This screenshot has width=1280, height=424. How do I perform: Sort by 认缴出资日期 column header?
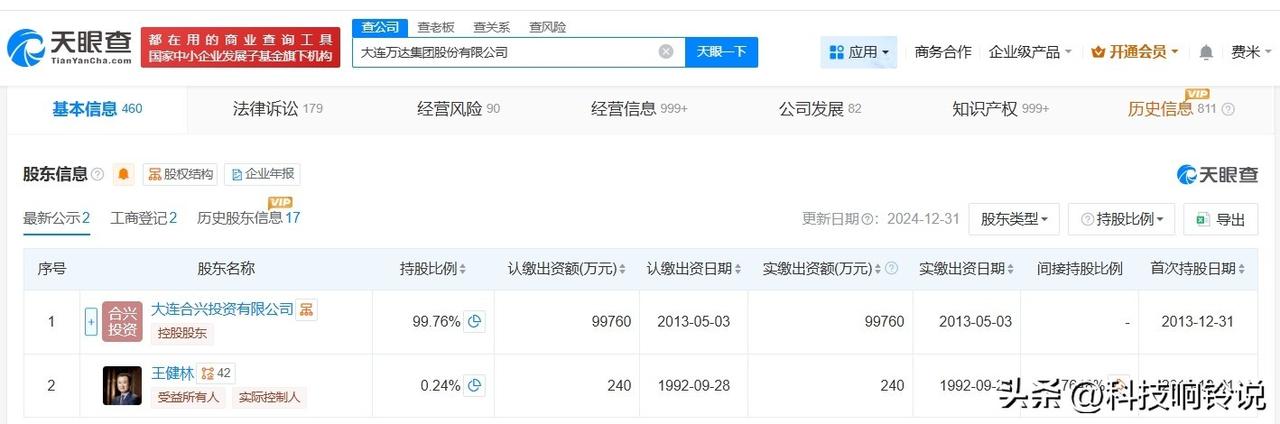pyautogui.click(x=695, y=269)
